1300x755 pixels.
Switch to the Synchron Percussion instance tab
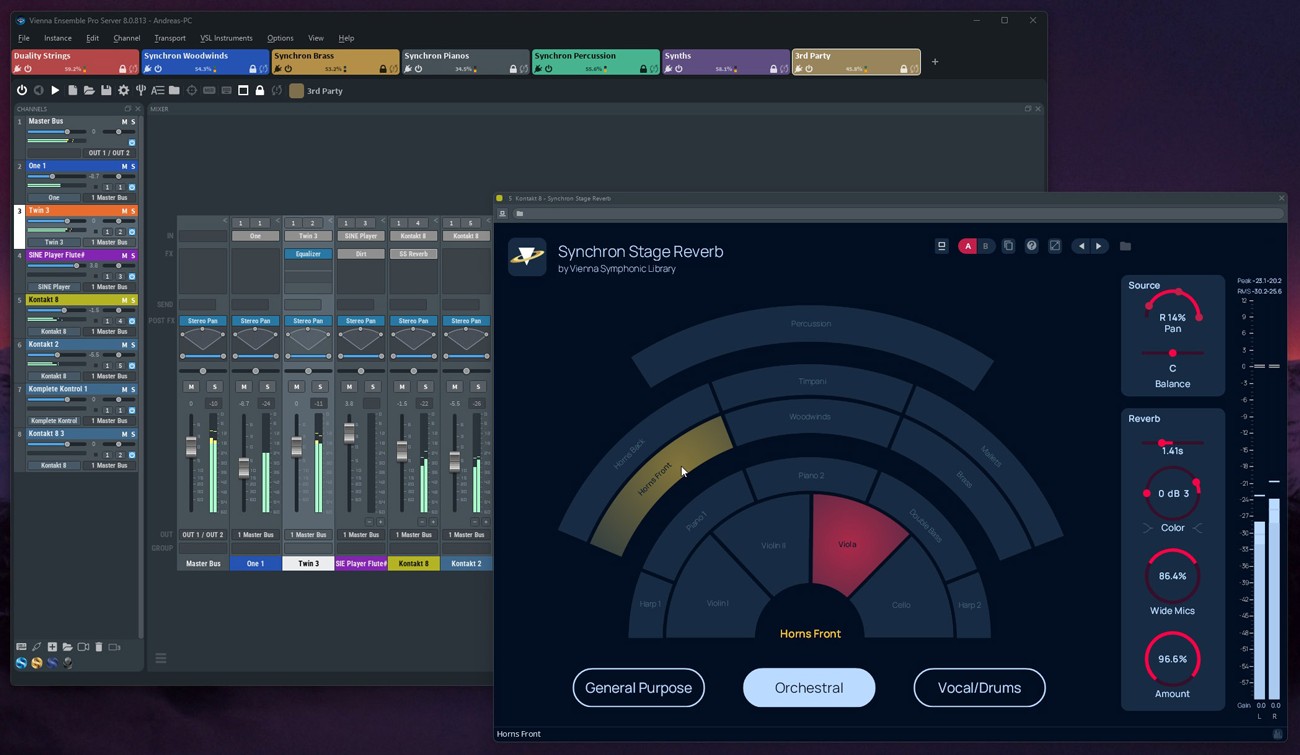coord(595,62)
